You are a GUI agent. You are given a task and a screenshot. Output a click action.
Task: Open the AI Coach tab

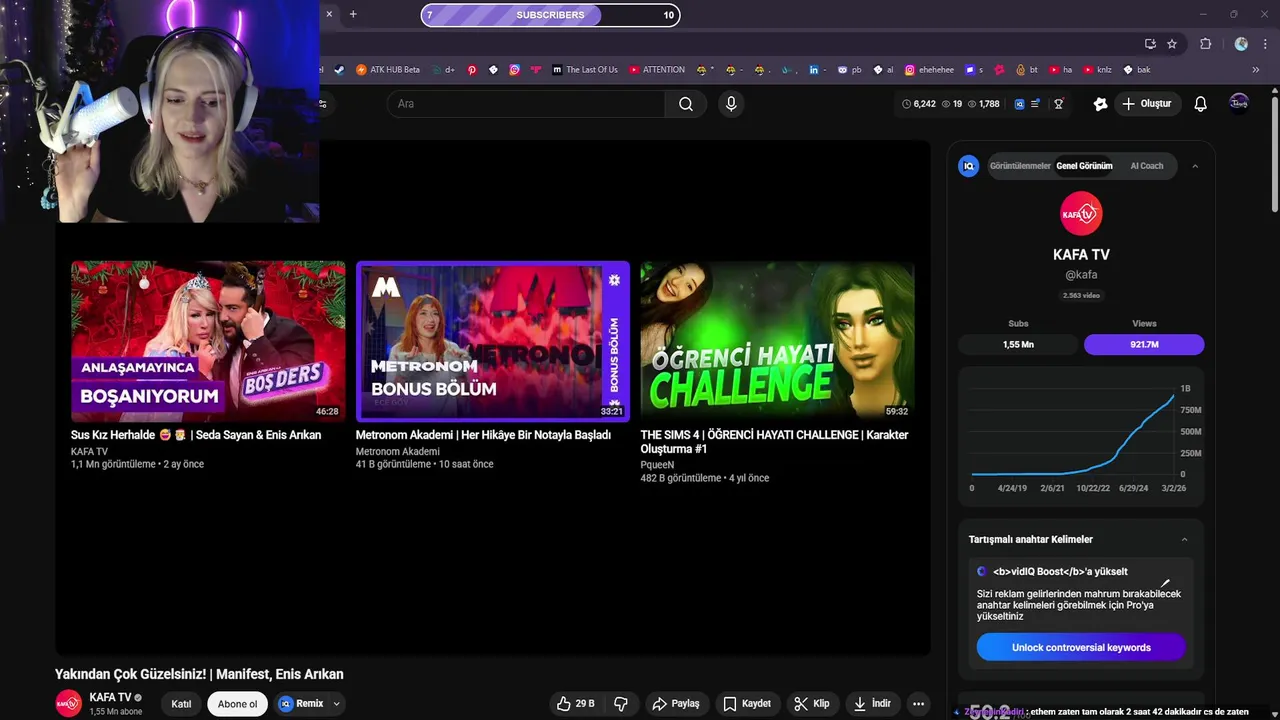tap(1147, 166)
